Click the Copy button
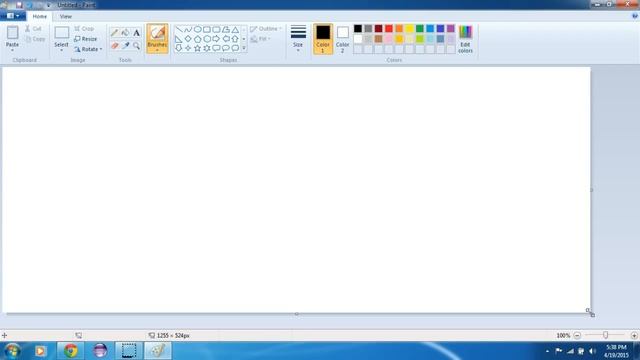The height and width of the screenshot is (360, 640). (x=35, y=39)
